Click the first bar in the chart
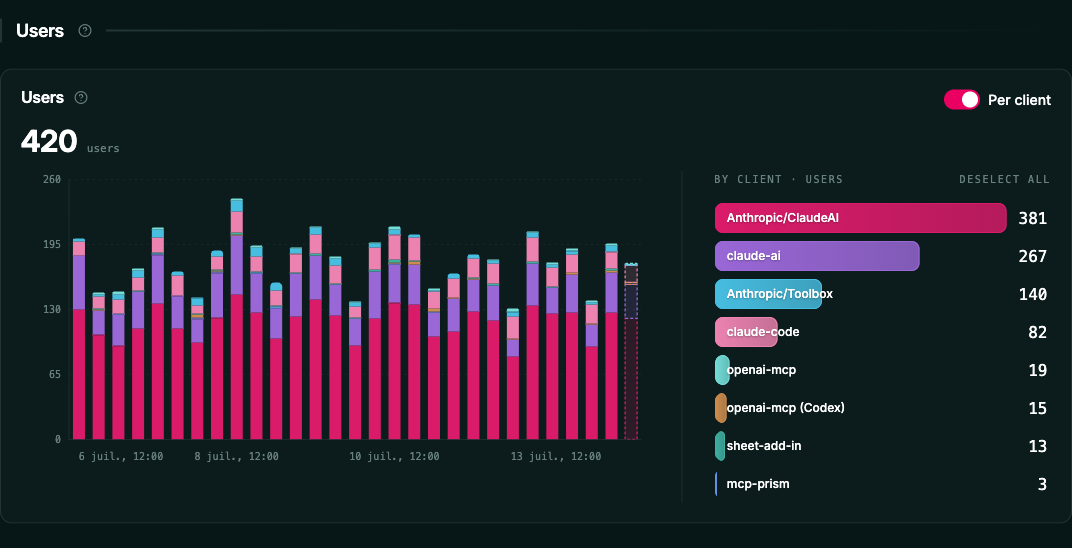The image size is (1072, 548). click(x=79, y=339)
